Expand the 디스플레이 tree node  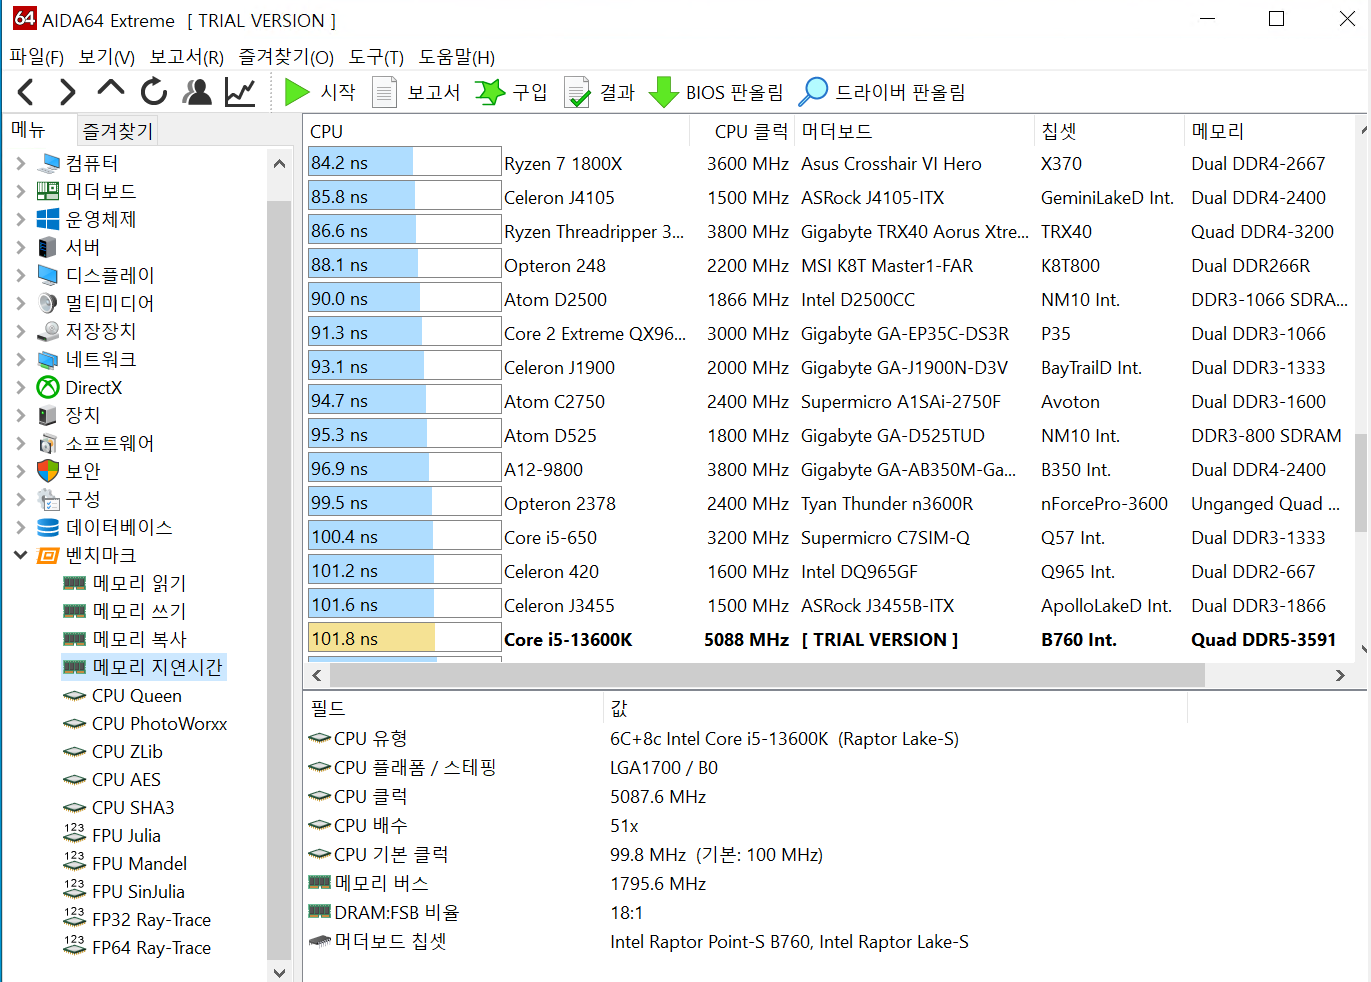21,275
